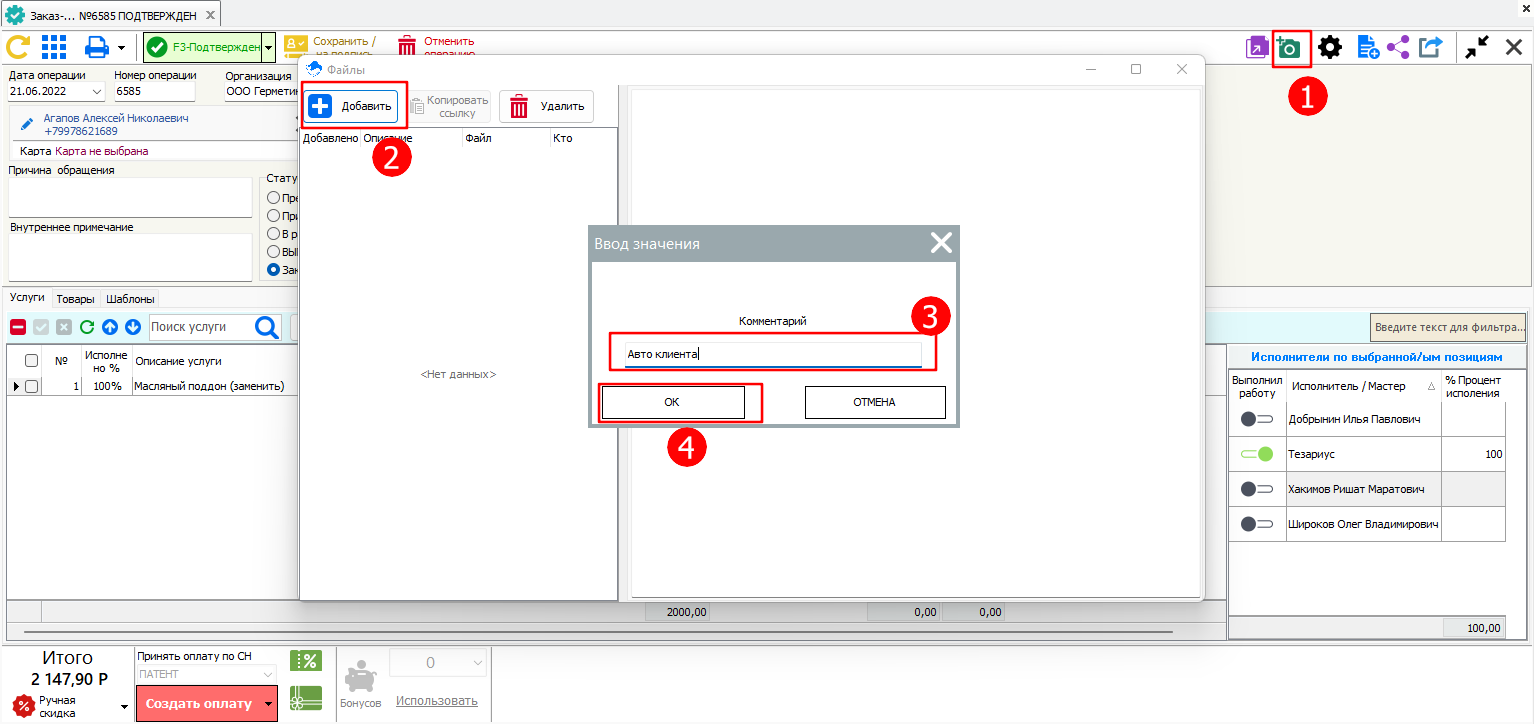Move service up with blue arrow icon
Image resolution: width=1534 pixels, height=724 pixels.
tap(110, 326)
